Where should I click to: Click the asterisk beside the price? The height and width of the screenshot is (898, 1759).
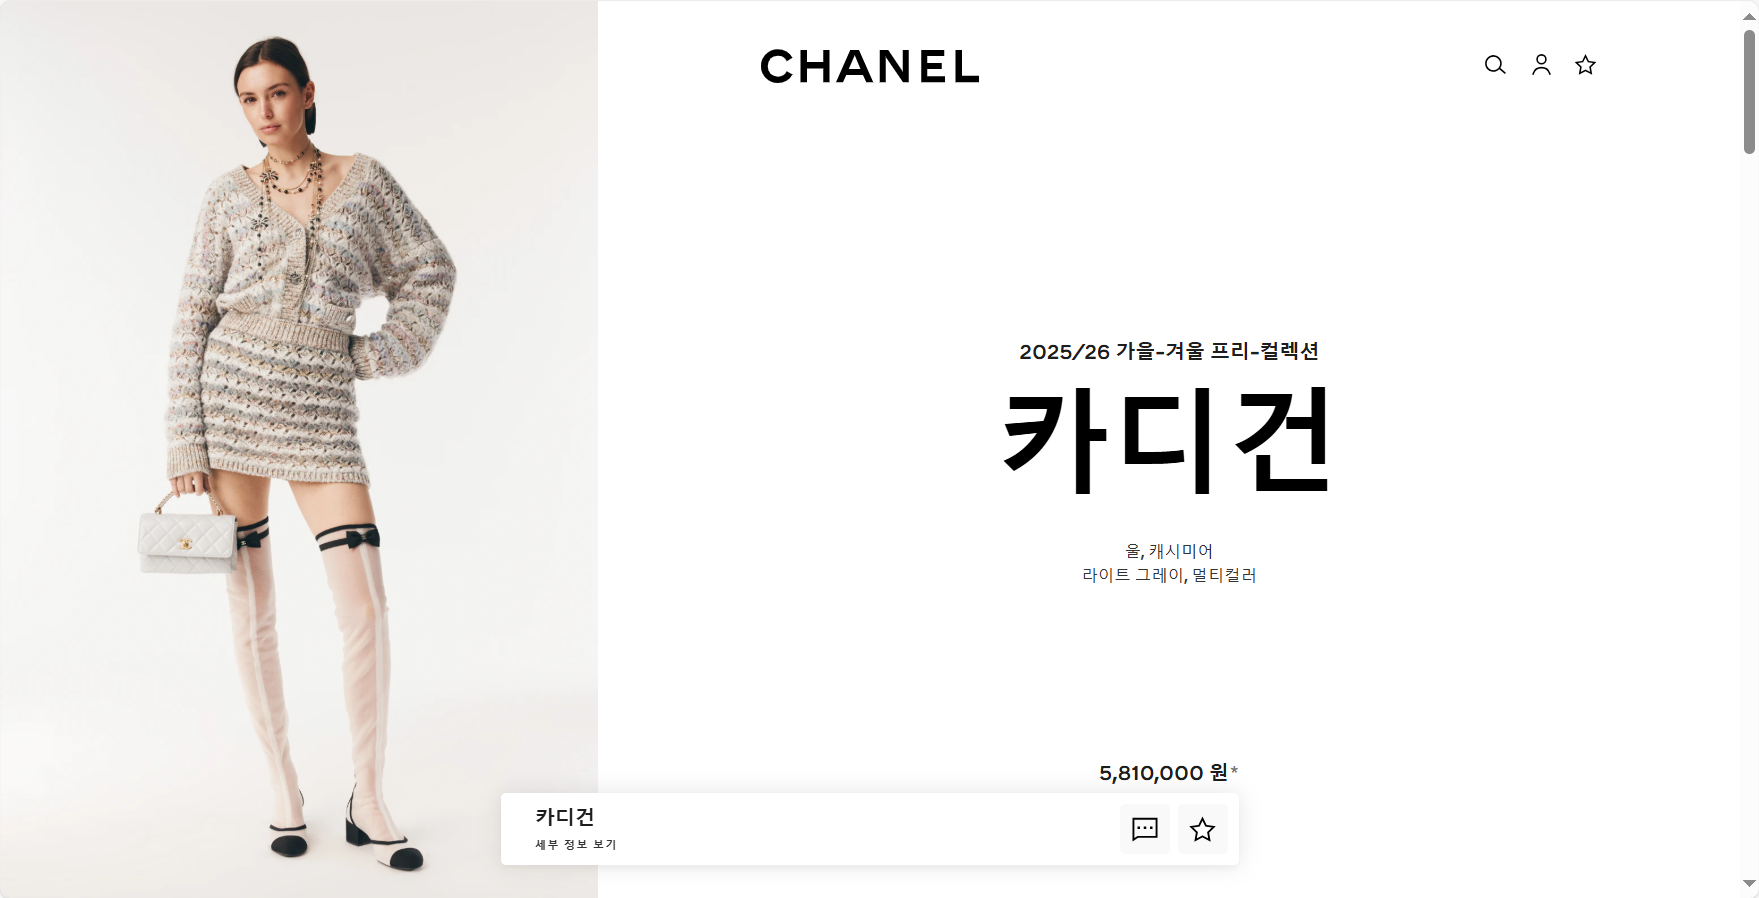click(x=1234, y=770)
